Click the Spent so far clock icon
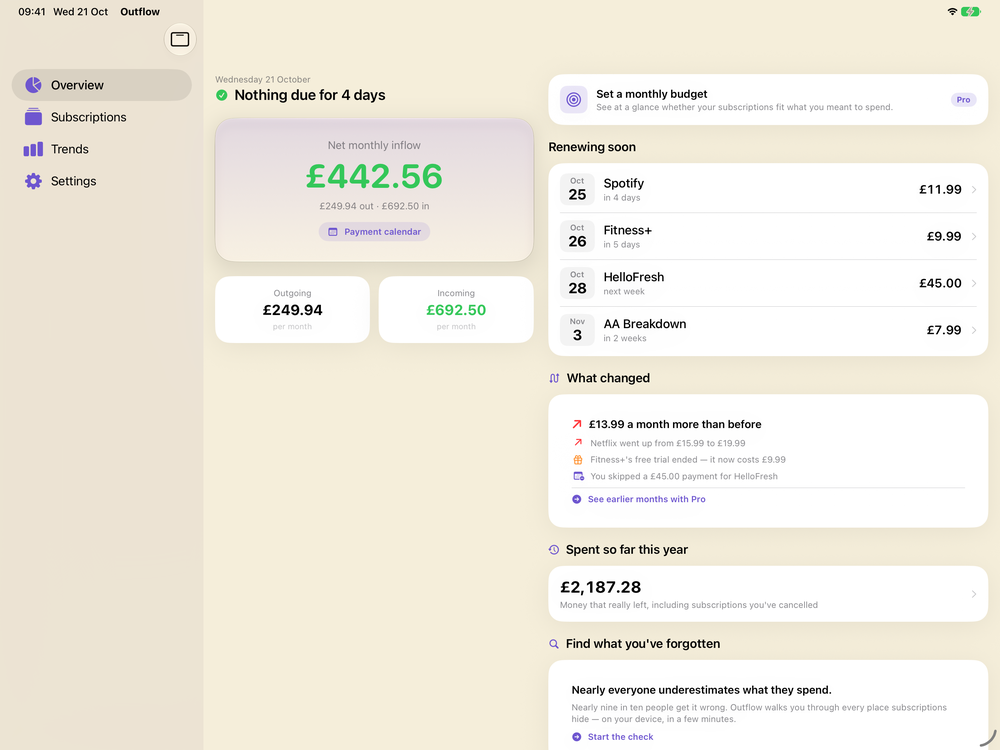Viewport: 1000px width, 750px height. tap(554, 550)
